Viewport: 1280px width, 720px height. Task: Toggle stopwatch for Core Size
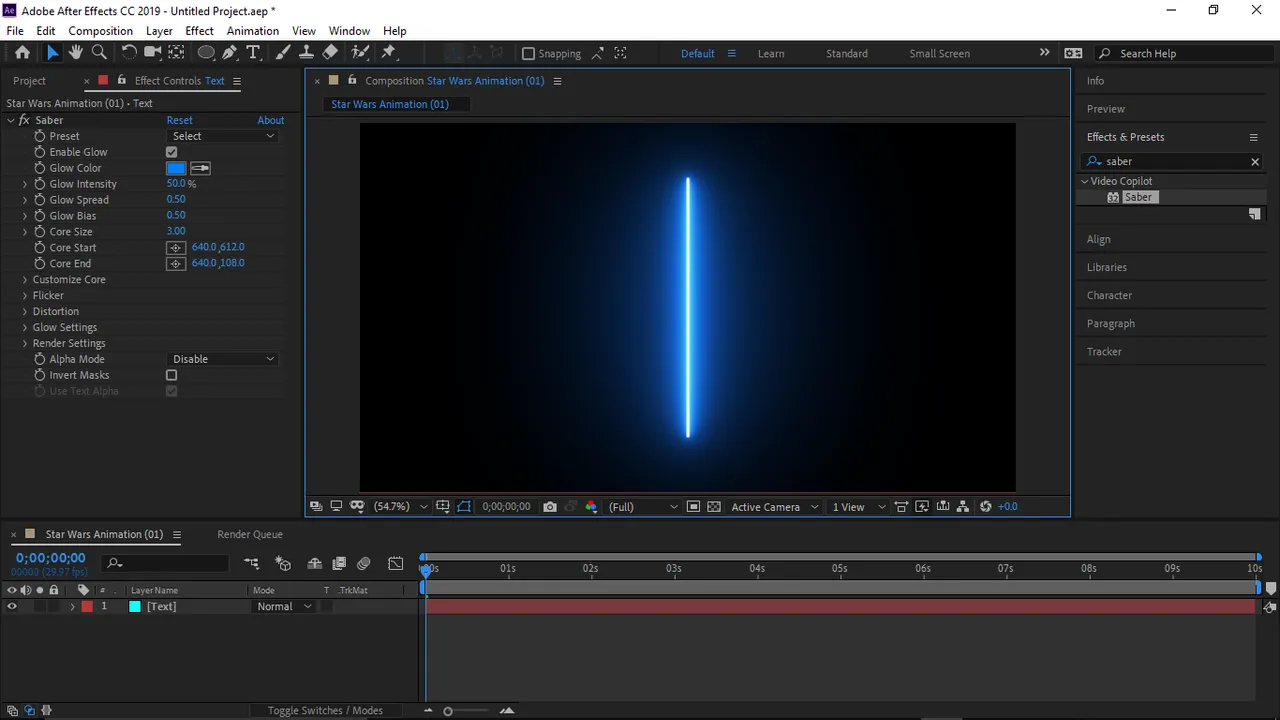click(40, 232)
